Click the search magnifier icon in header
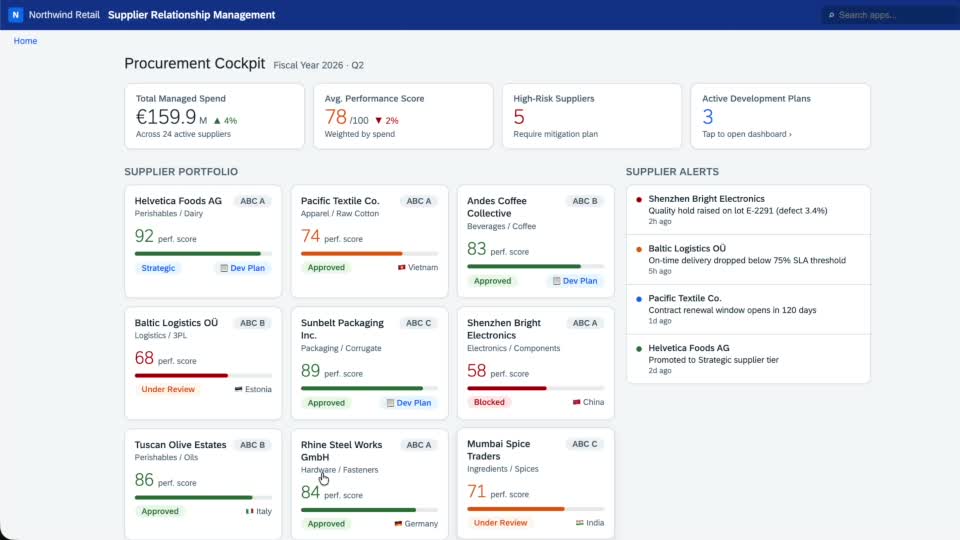This screenshot has width=960, height=540. [x=831, y=15]
